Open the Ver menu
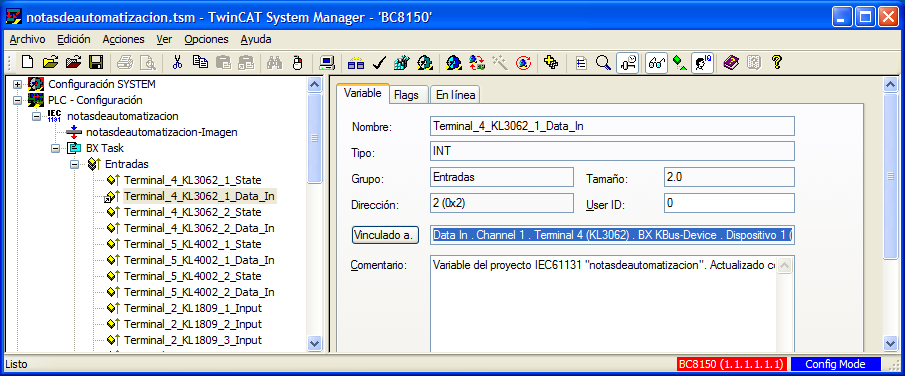 pyautogui.click(x=164, y=39)
